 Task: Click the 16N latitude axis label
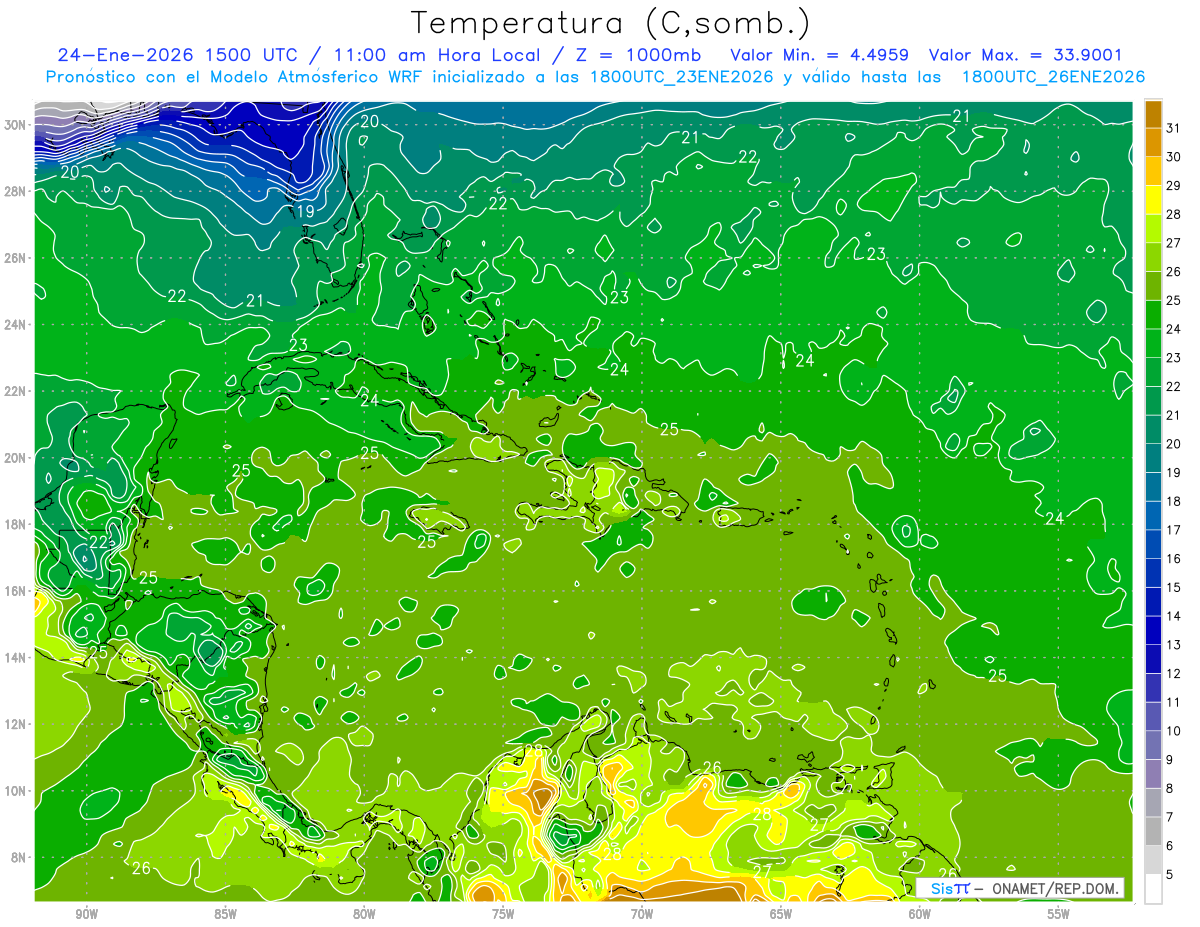tap(17, 591)
